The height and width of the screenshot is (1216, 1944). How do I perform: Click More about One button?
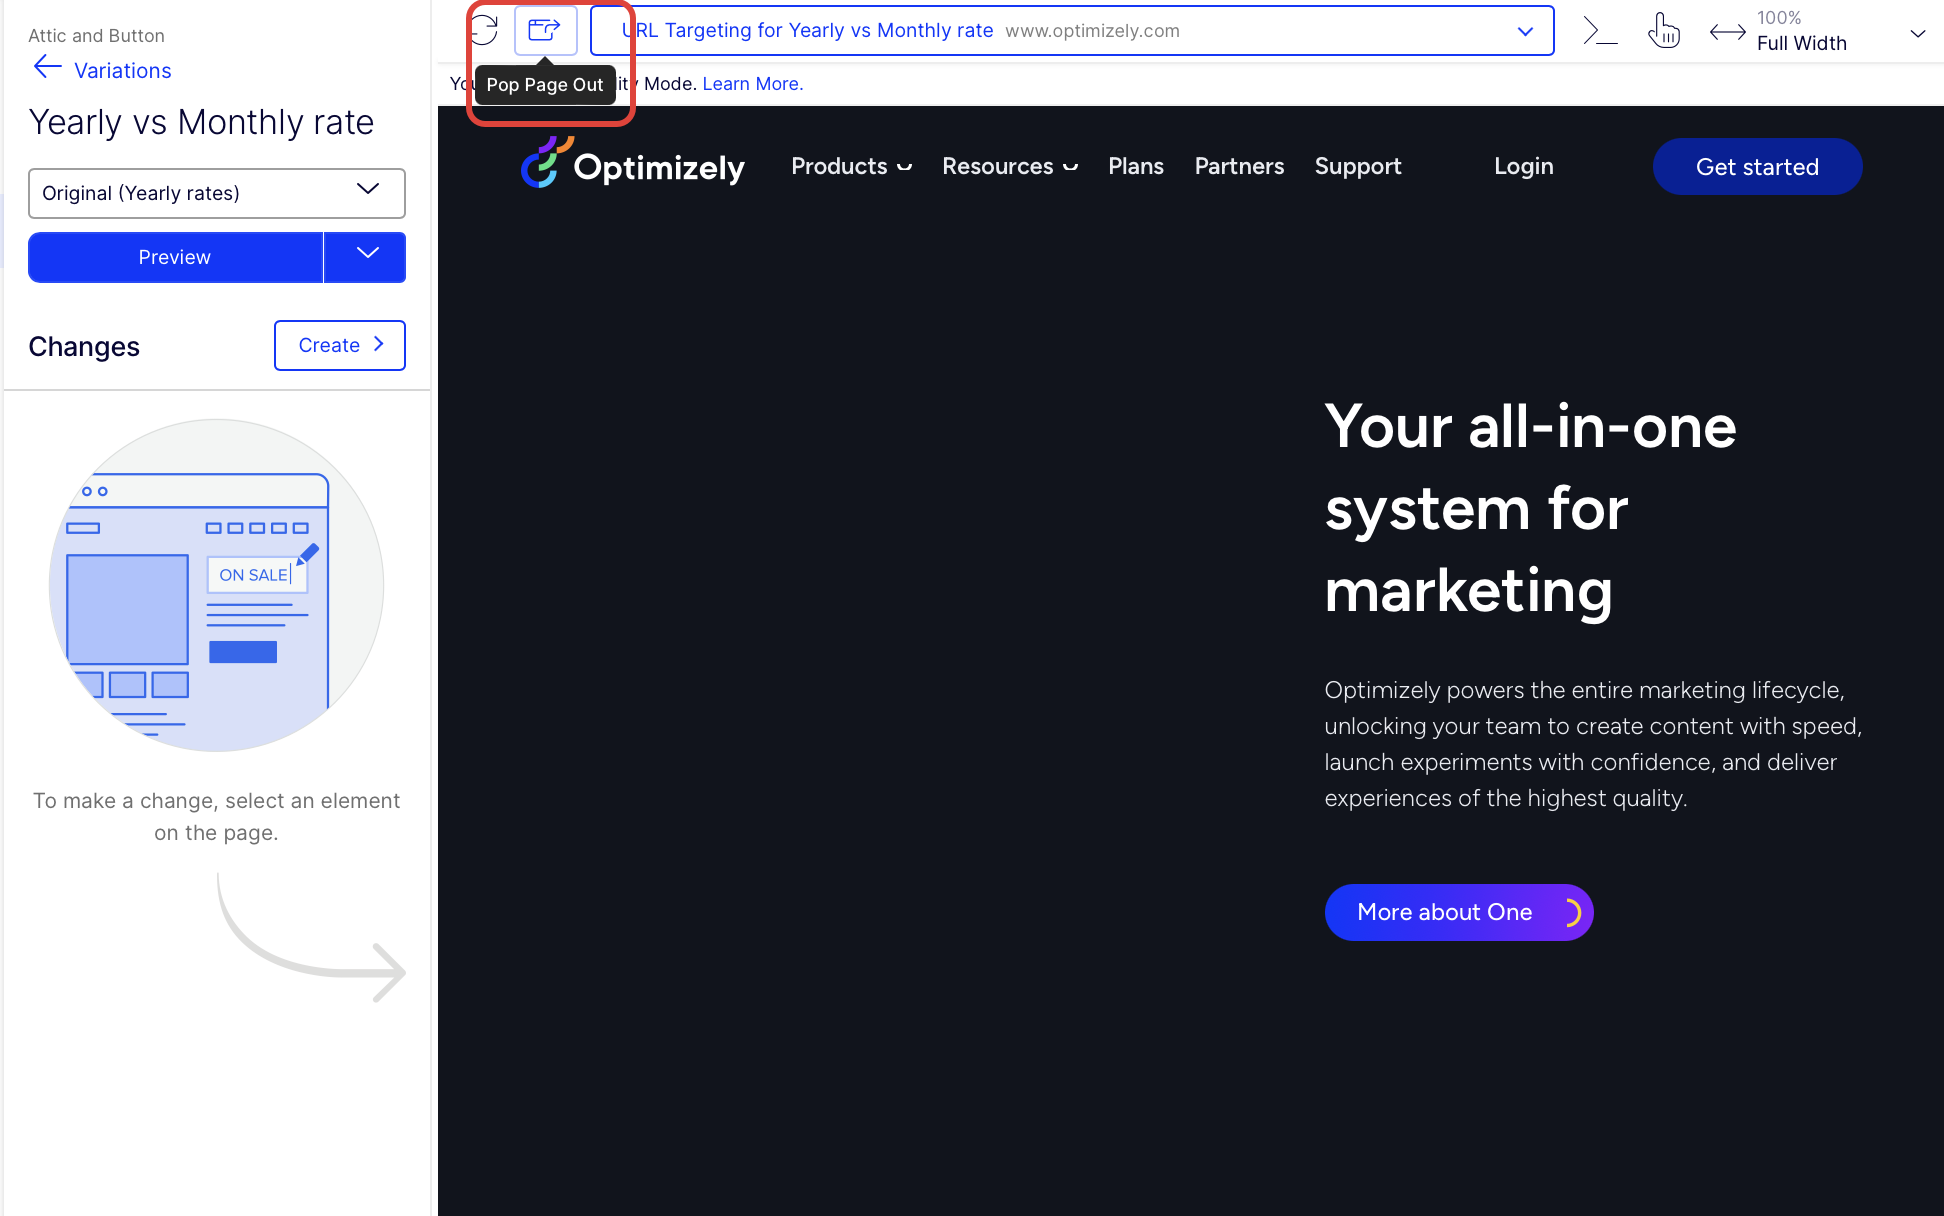1458,912
